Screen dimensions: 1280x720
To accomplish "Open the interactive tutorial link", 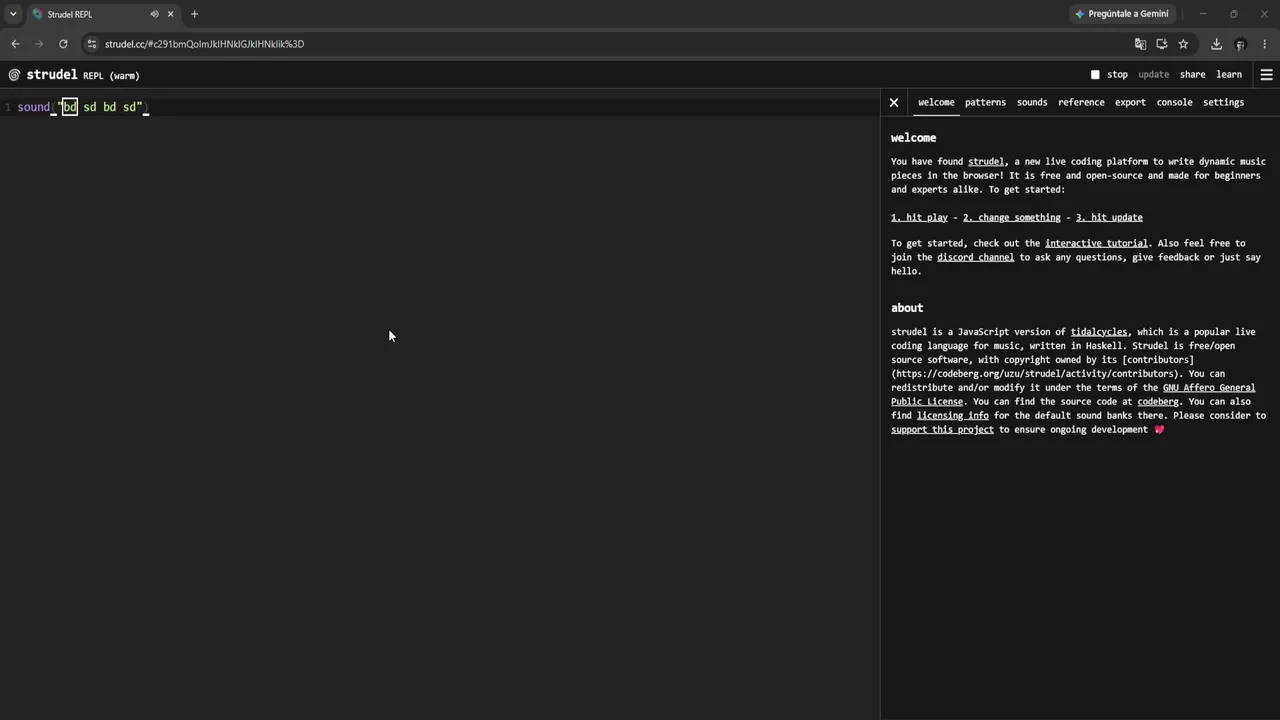I will click(x=1096, y=243).
